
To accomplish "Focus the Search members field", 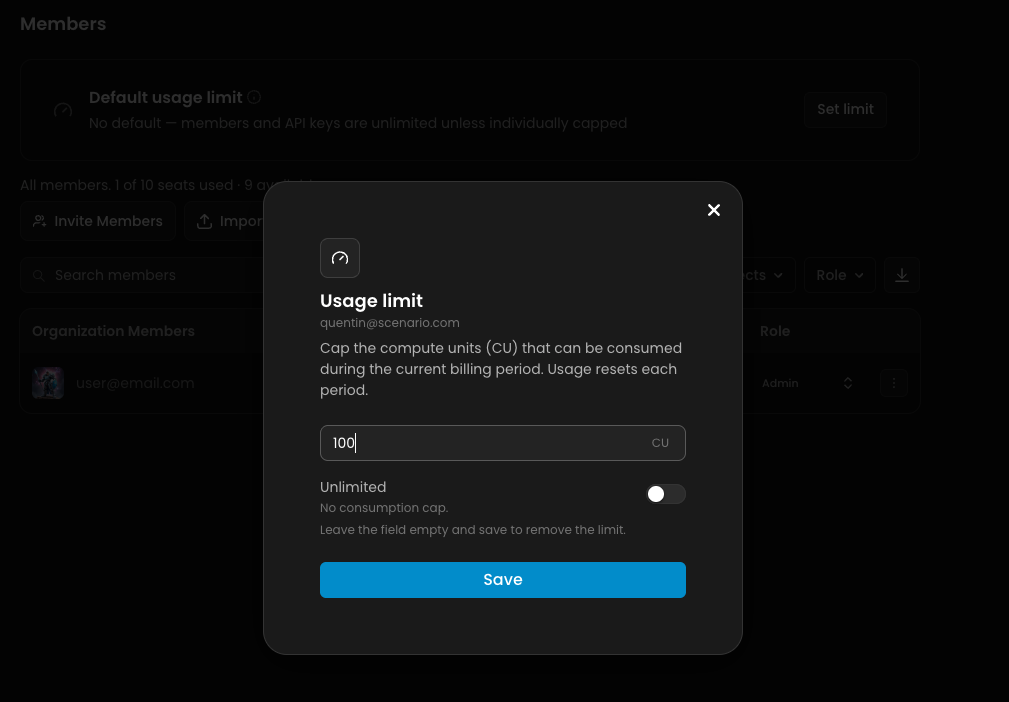I will (x=143, y=275).
